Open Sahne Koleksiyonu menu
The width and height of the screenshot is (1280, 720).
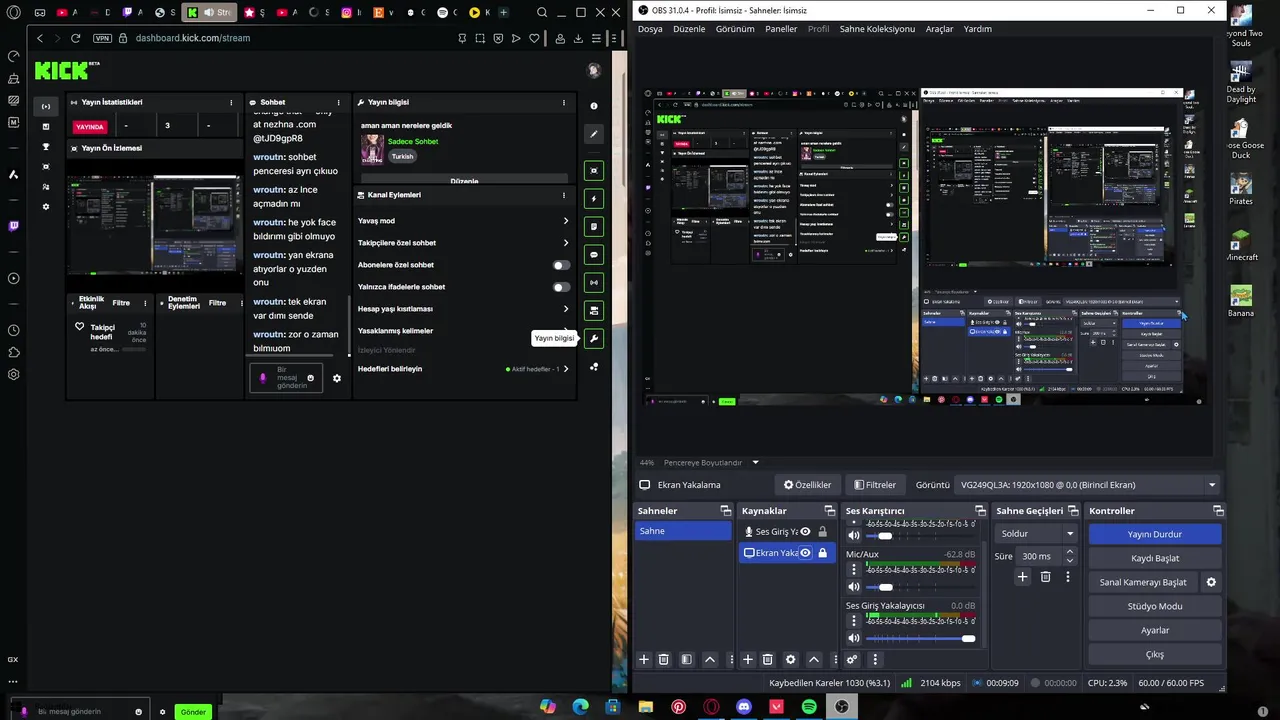[877, 29]
